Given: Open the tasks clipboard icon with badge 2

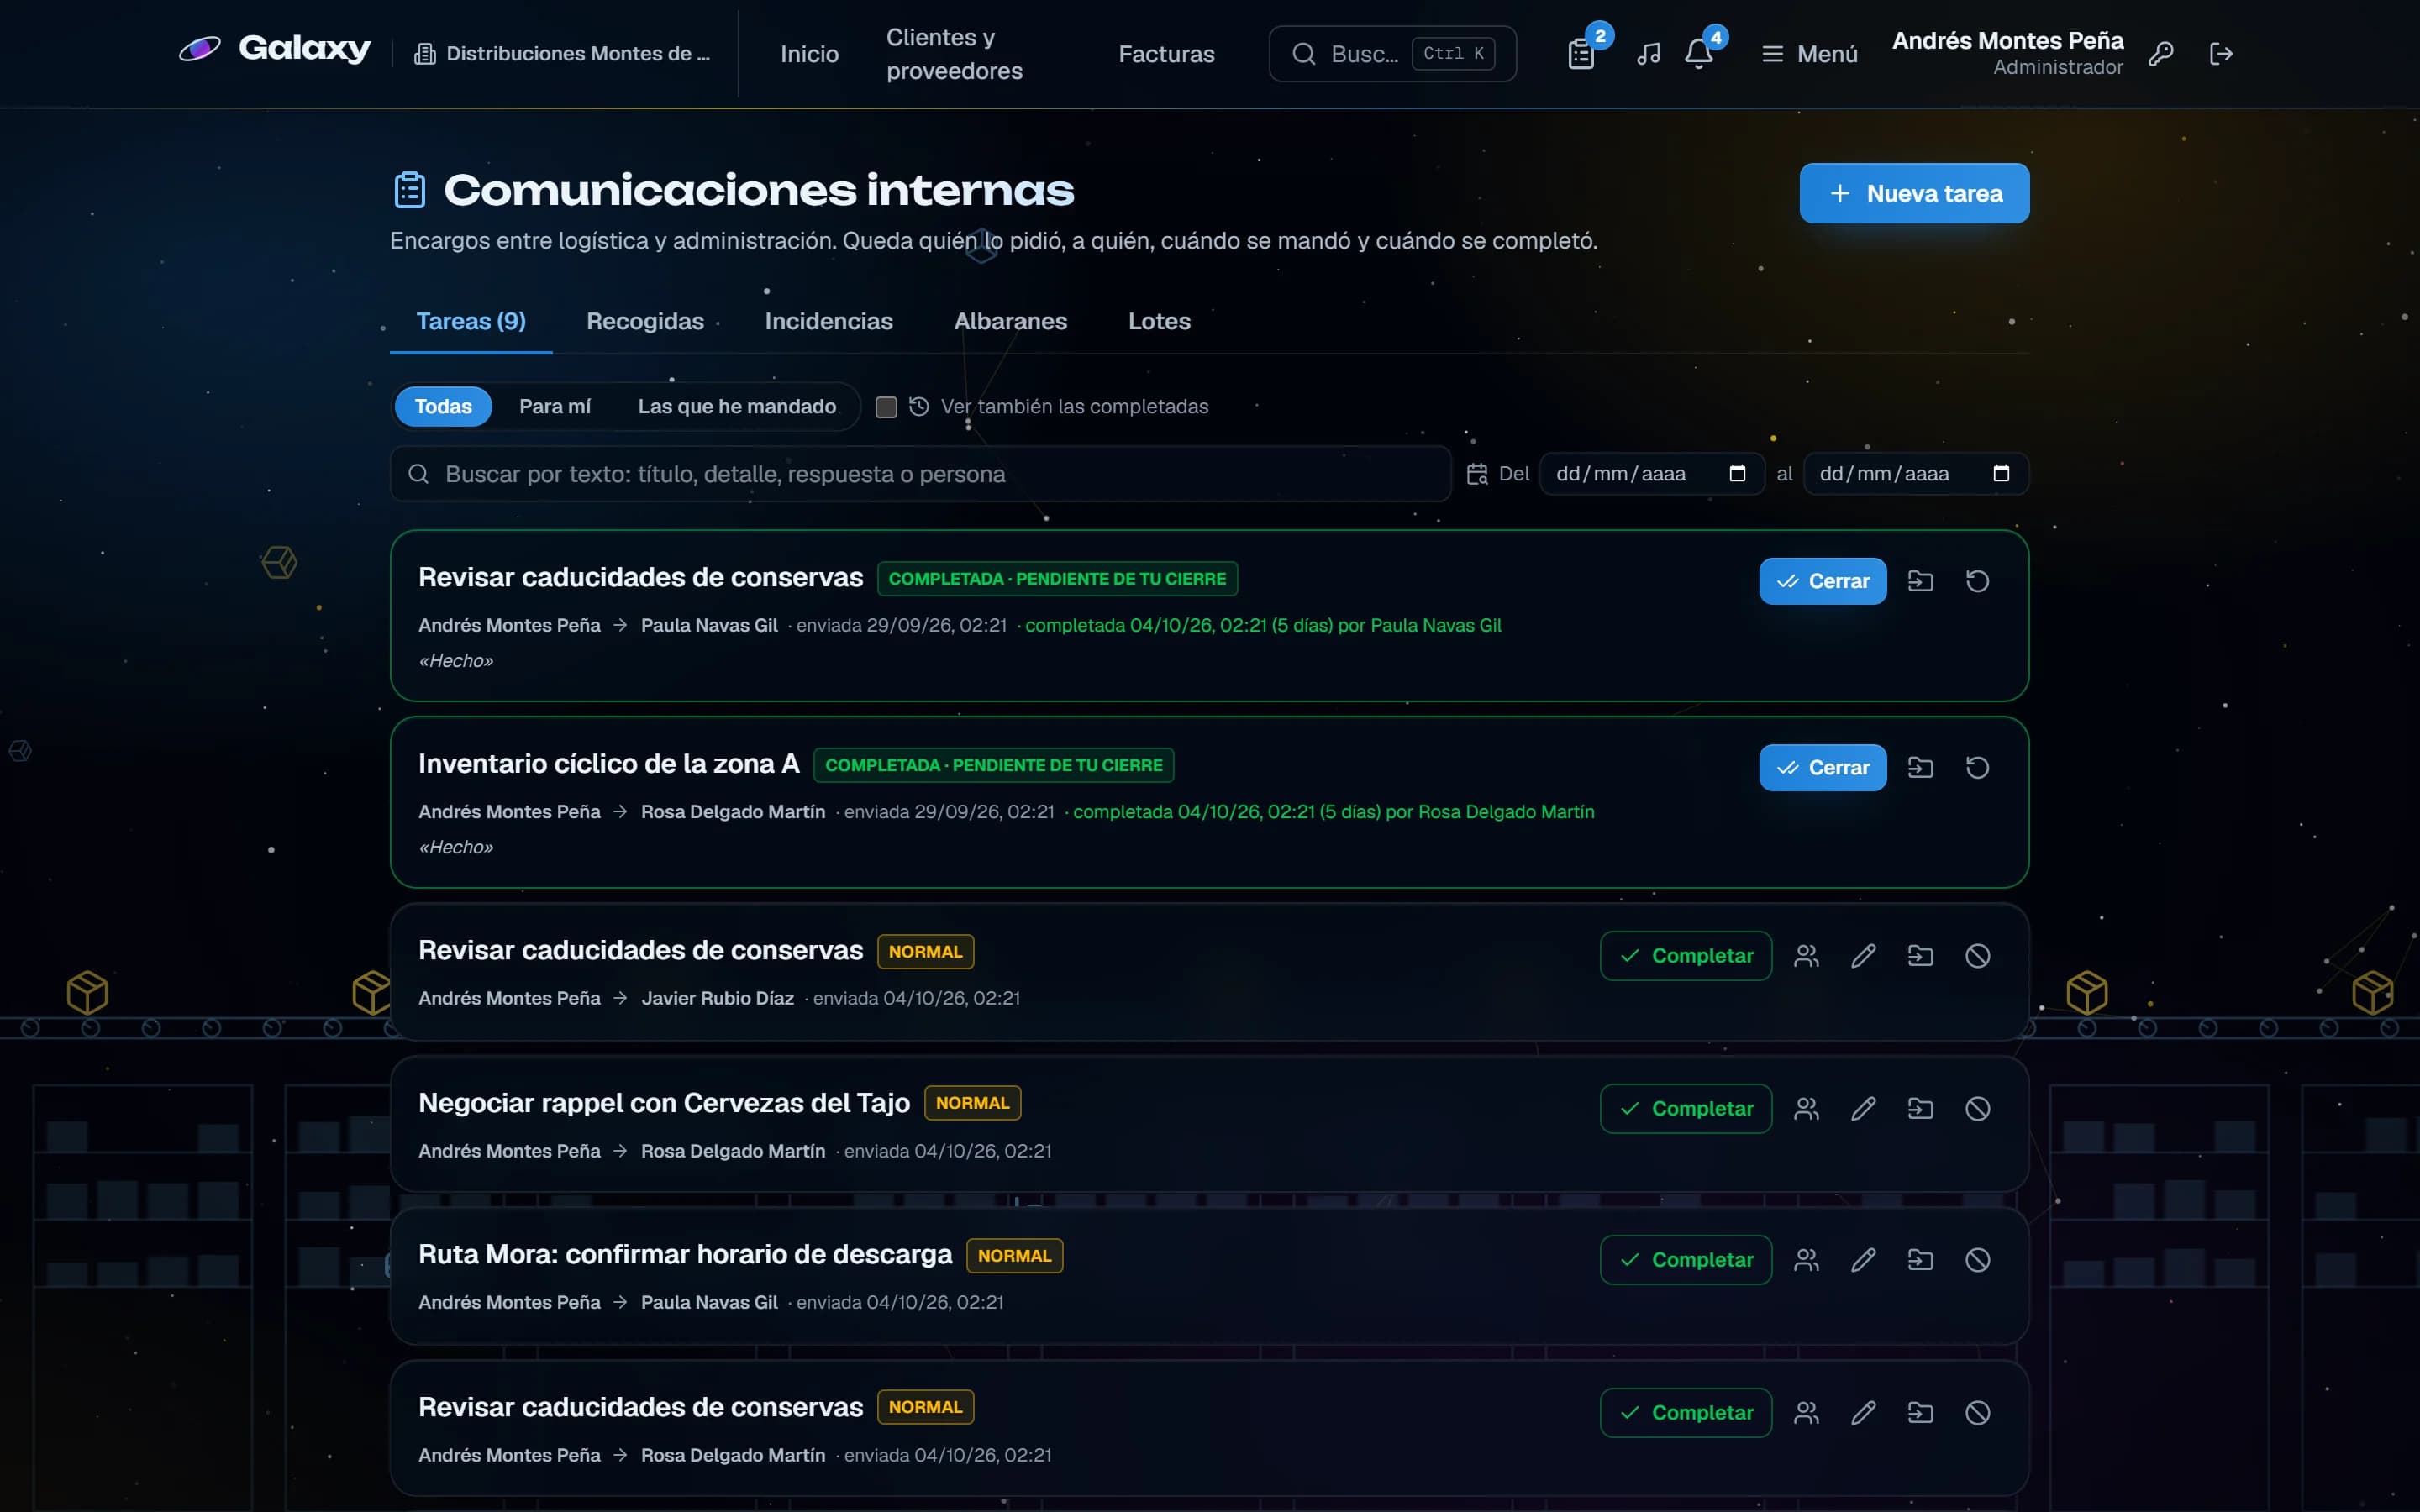Looking at the screenshot, I should pyautogui.click(x=1581, y=54).
